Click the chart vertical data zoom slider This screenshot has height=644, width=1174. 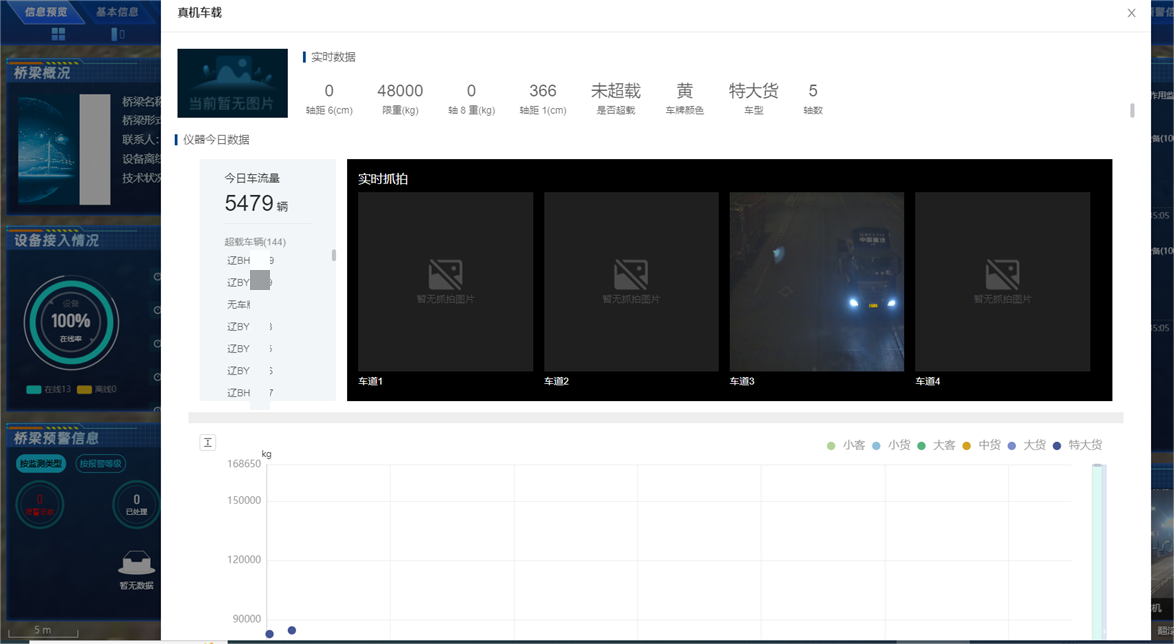[1097, 550]
